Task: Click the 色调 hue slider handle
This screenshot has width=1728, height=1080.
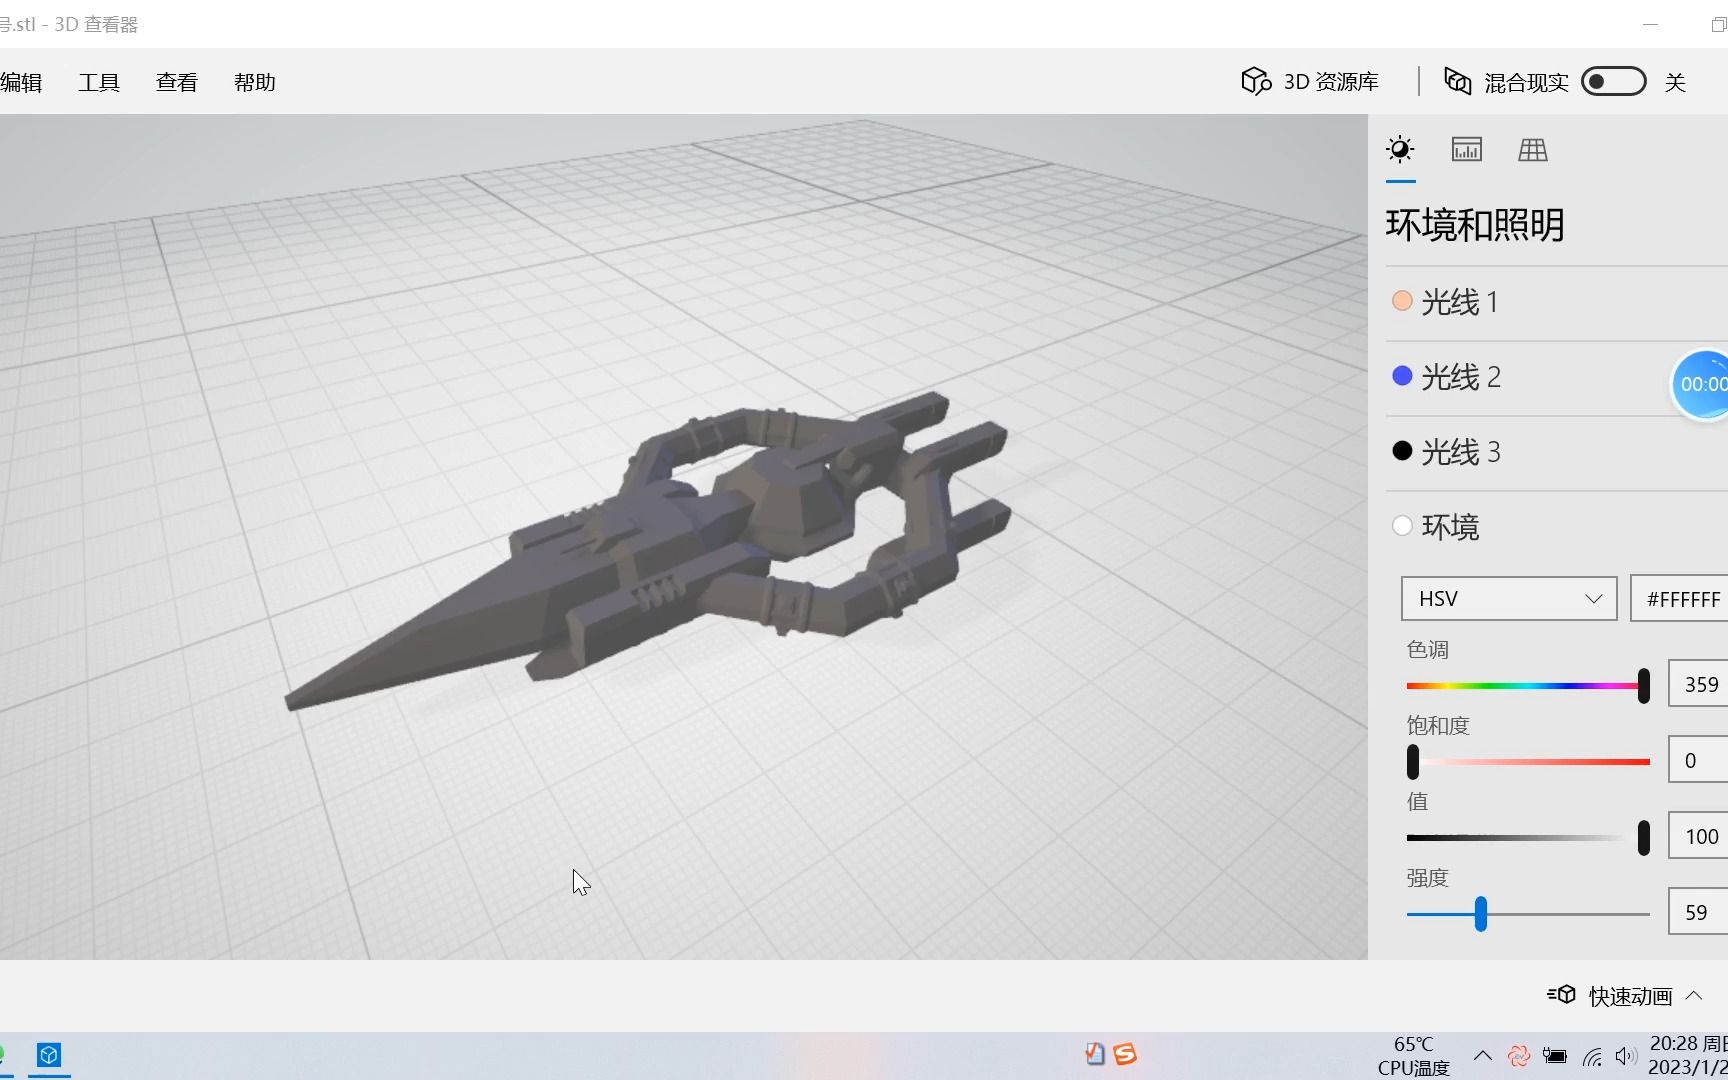Action: click(x=1643, y=686)
